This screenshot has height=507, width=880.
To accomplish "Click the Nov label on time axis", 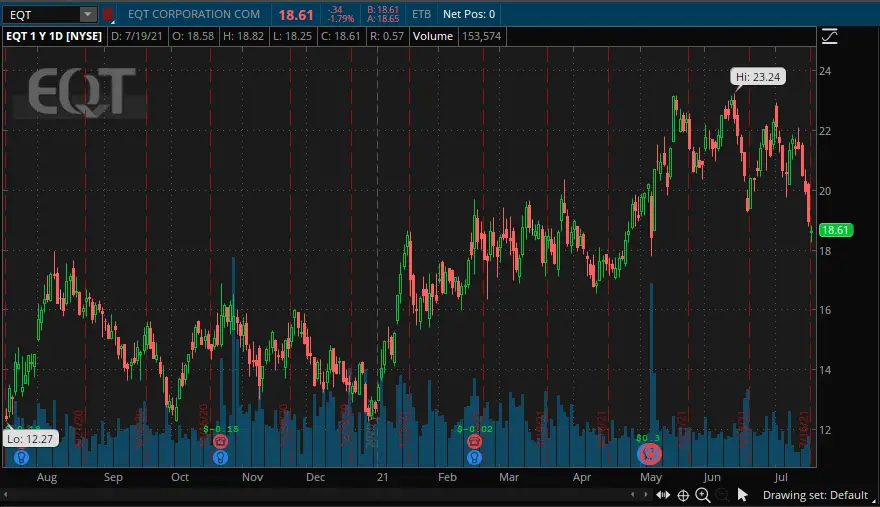I will (x=253, y=477).
